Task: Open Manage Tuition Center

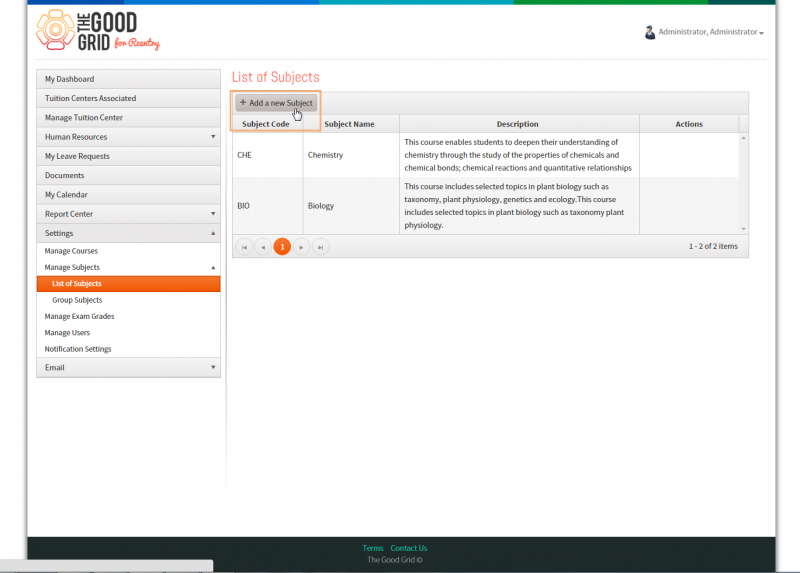Action: coord(129,118)
